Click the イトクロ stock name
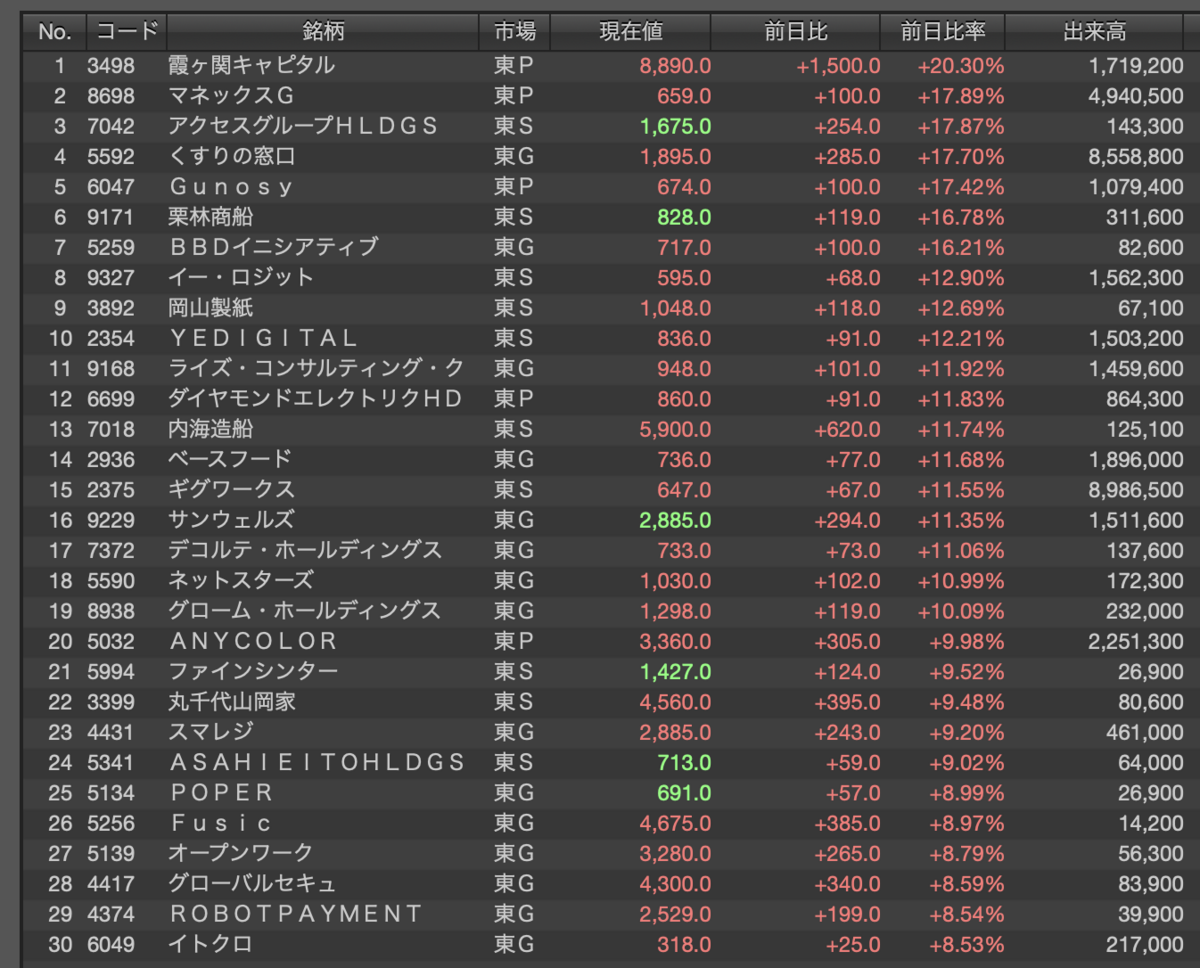 (x=211, y=944)
